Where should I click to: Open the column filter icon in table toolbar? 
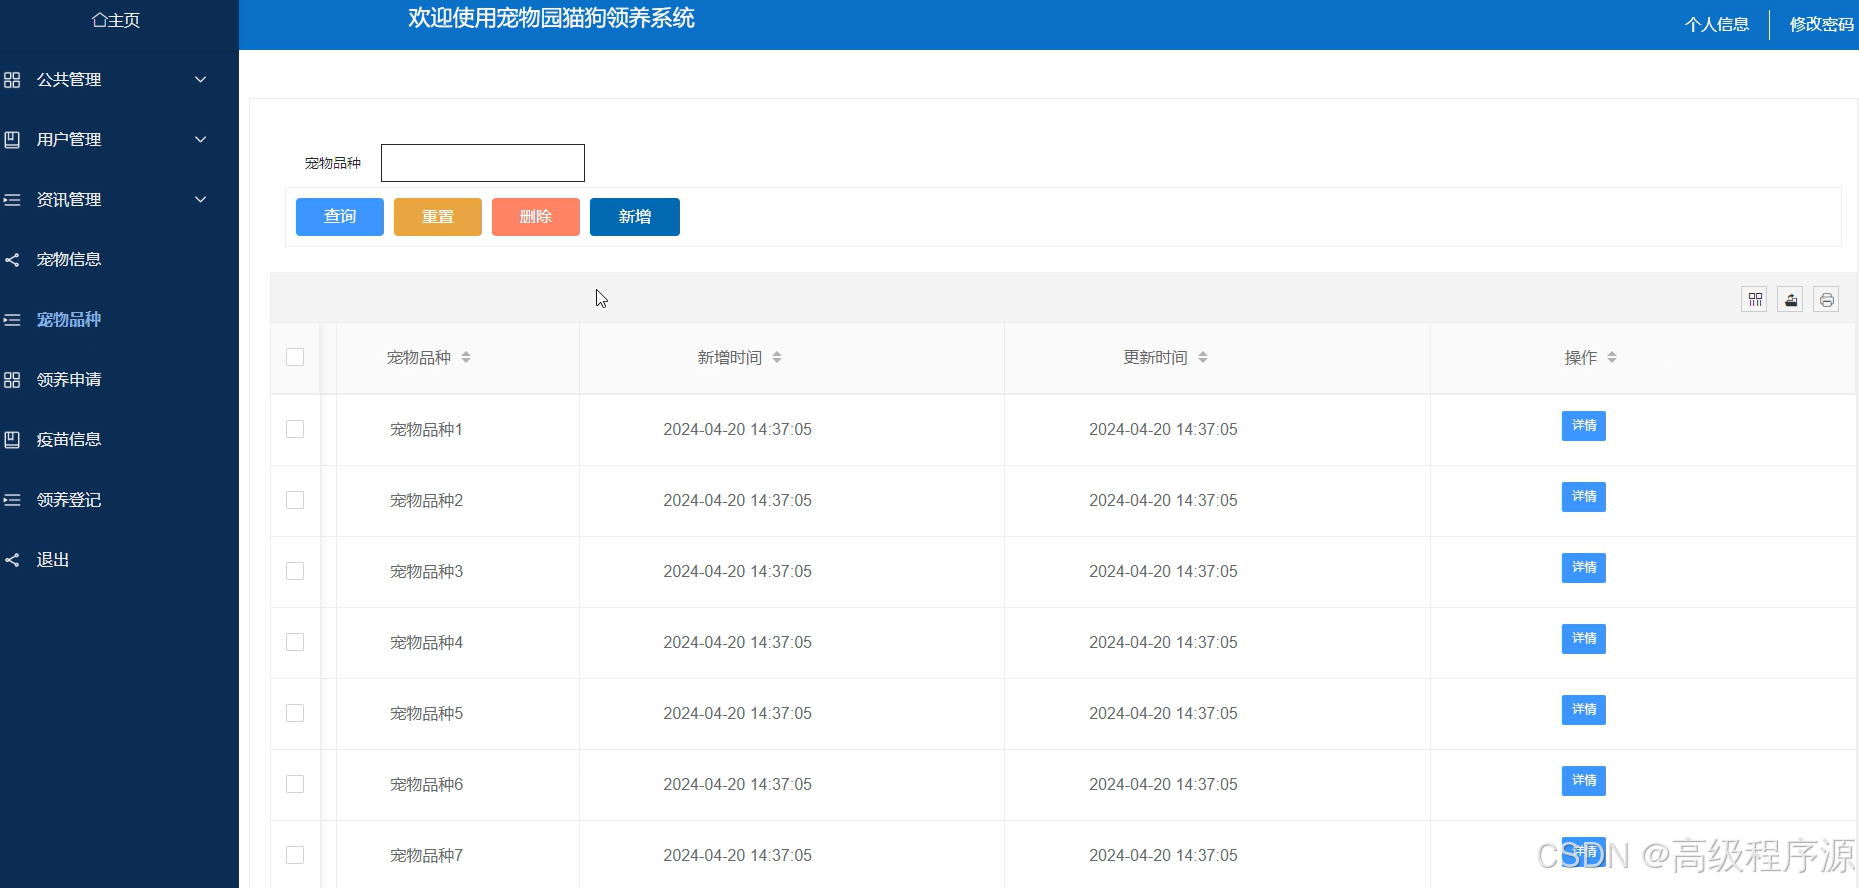pos(1754,300)
